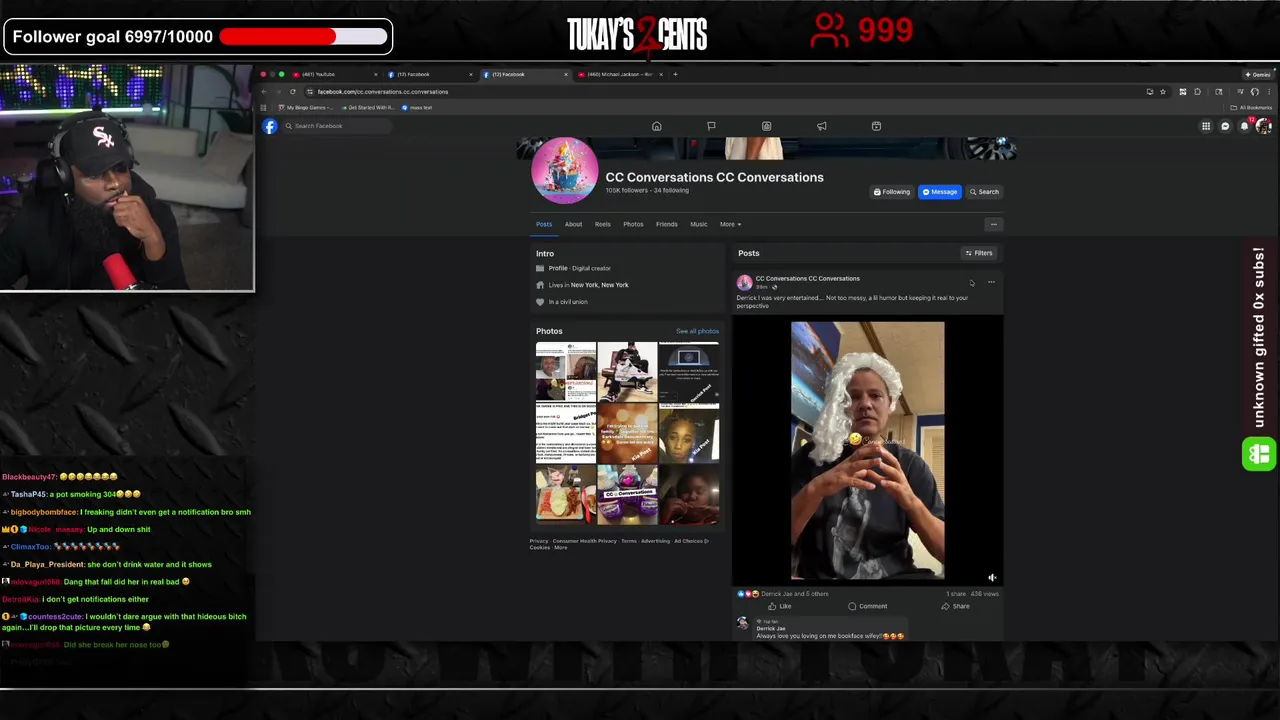This screenshot has width=1280, height=720.
Task: Open the posts Filters button
Action: [x=979, y=253]
